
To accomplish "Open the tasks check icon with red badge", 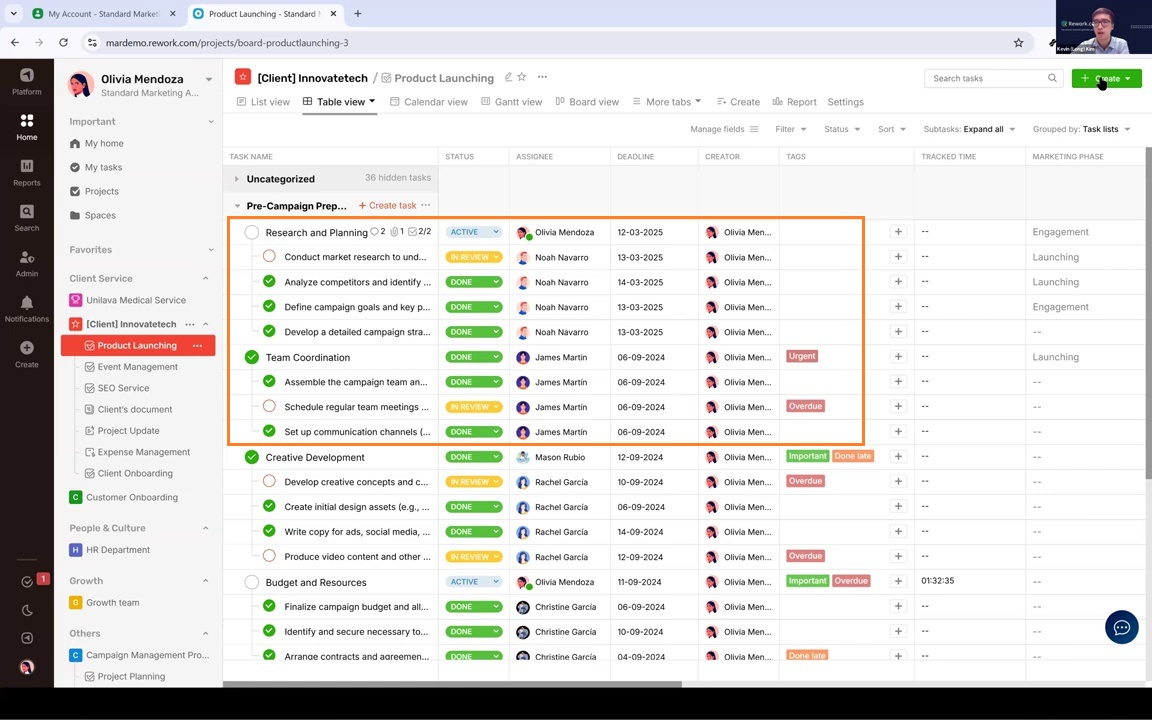I will tap(27, 581).
